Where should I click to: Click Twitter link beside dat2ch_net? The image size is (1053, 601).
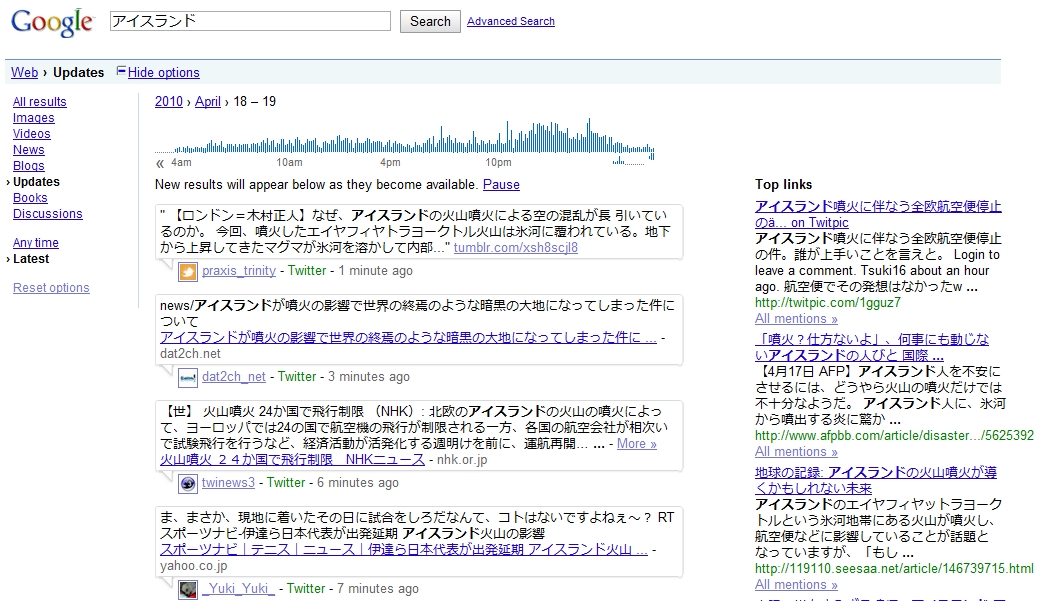click(x=297, y=377)
